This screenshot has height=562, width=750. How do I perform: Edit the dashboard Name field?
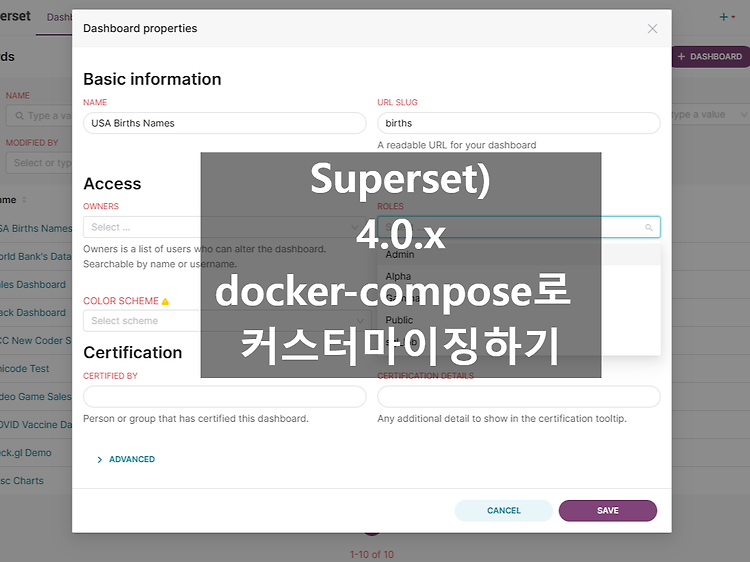tap(225, 123)
